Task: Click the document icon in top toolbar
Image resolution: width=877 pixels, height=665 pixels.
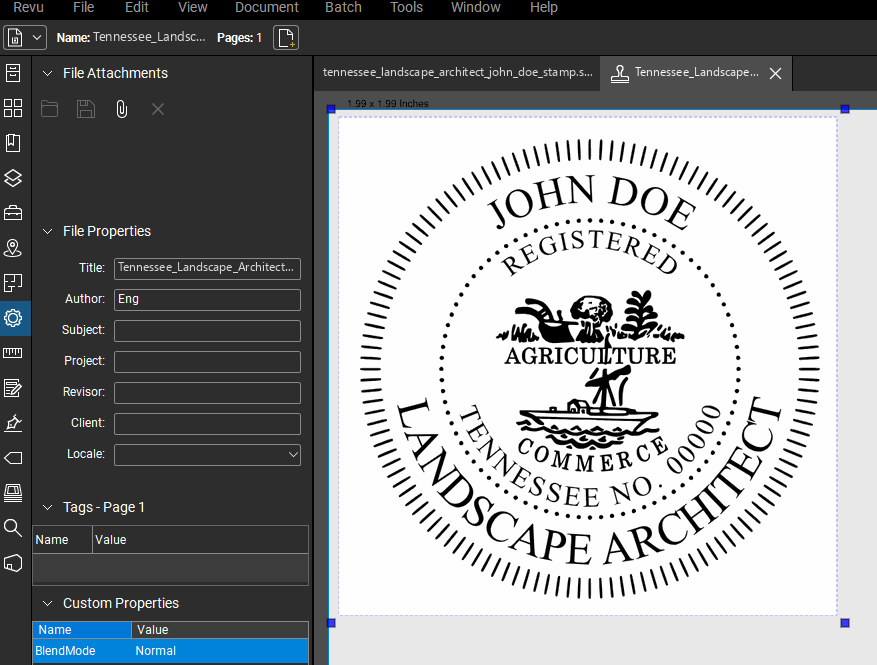Action: pos(15,38)
